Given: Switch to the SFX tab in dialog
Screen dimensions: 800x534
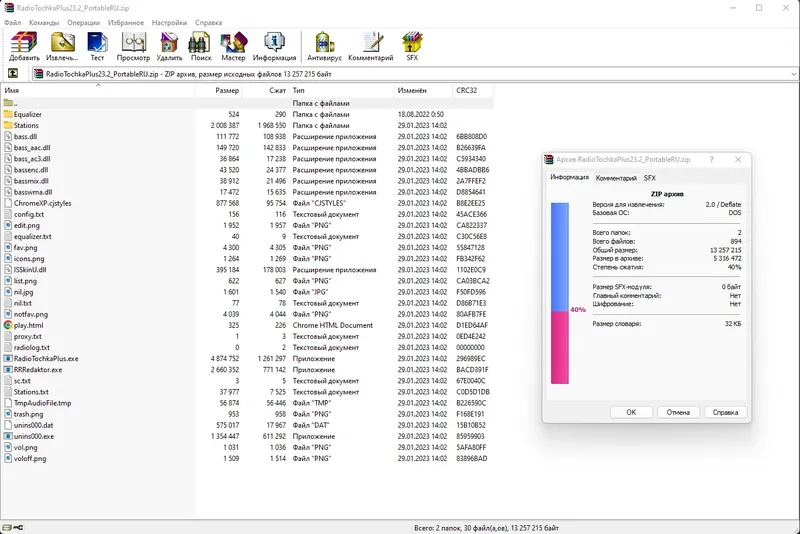Looking at the screenshot, I should (649, 178).
